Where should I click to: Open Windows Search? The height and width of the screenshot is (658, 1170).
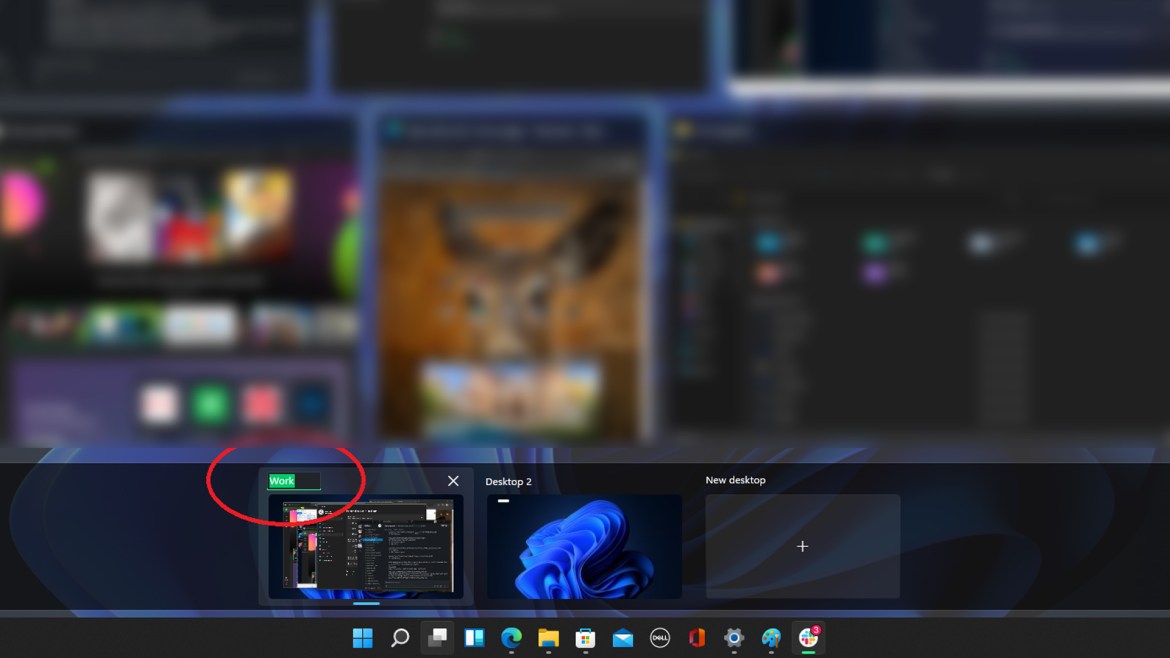(x=399, y=637)
